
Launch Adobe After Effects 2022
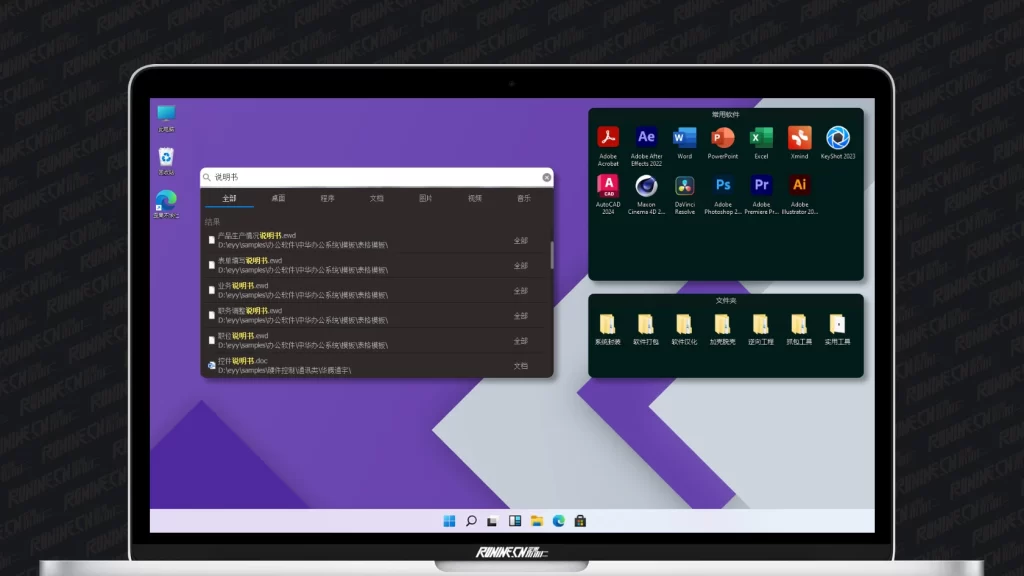(646, 138)
